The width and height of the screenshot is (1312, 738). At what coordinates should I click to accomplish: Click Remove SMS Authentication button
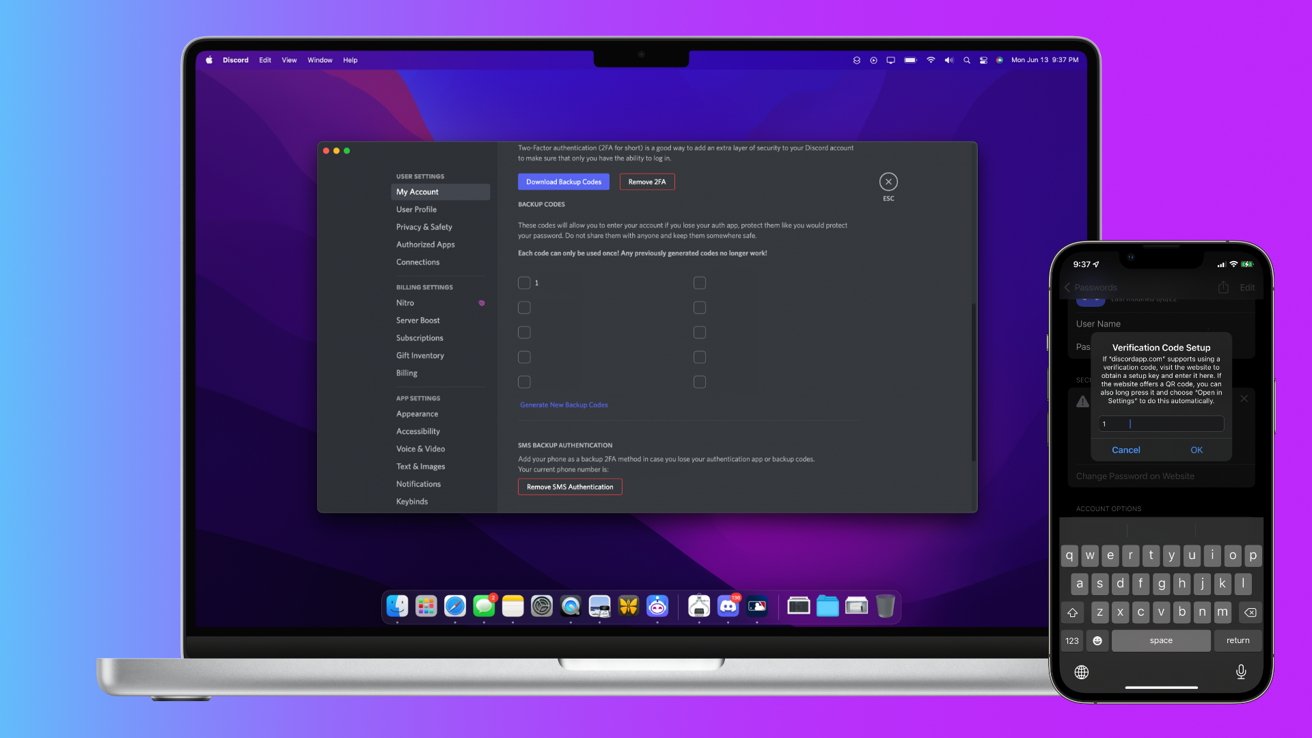click(570, 487)
